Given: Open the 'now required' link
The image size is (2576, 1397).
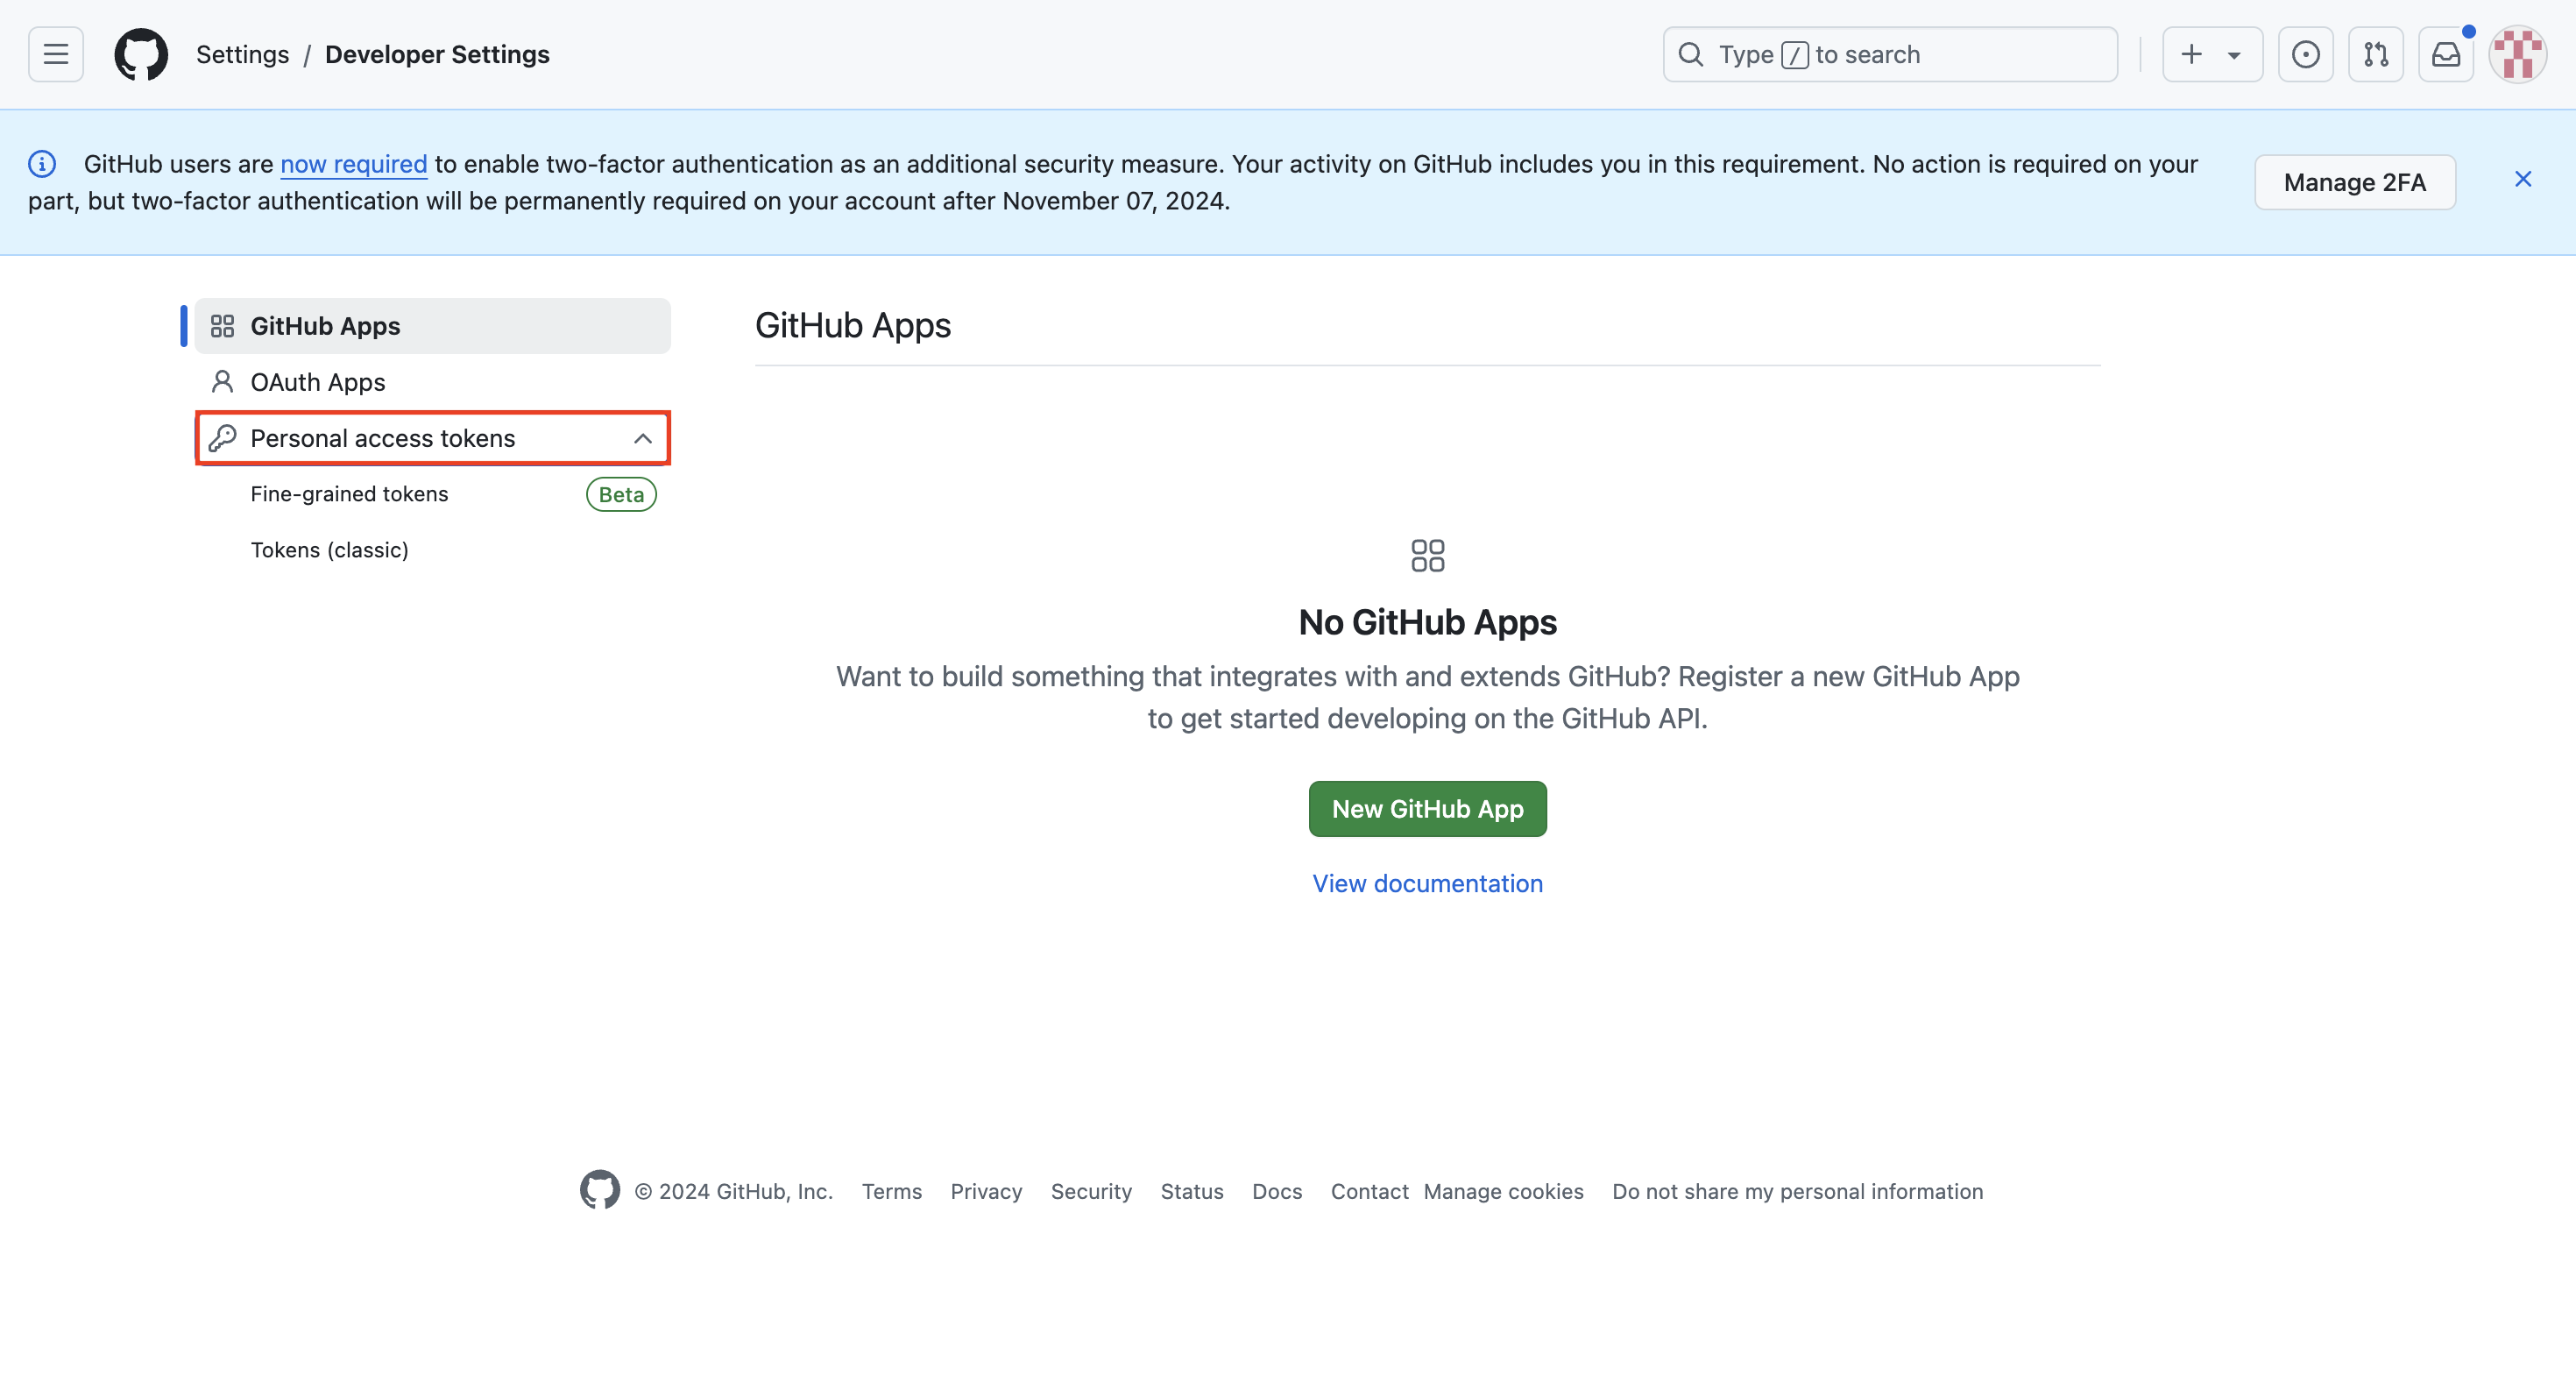Looking at the screenshot, I should click(x=353, y=164).
